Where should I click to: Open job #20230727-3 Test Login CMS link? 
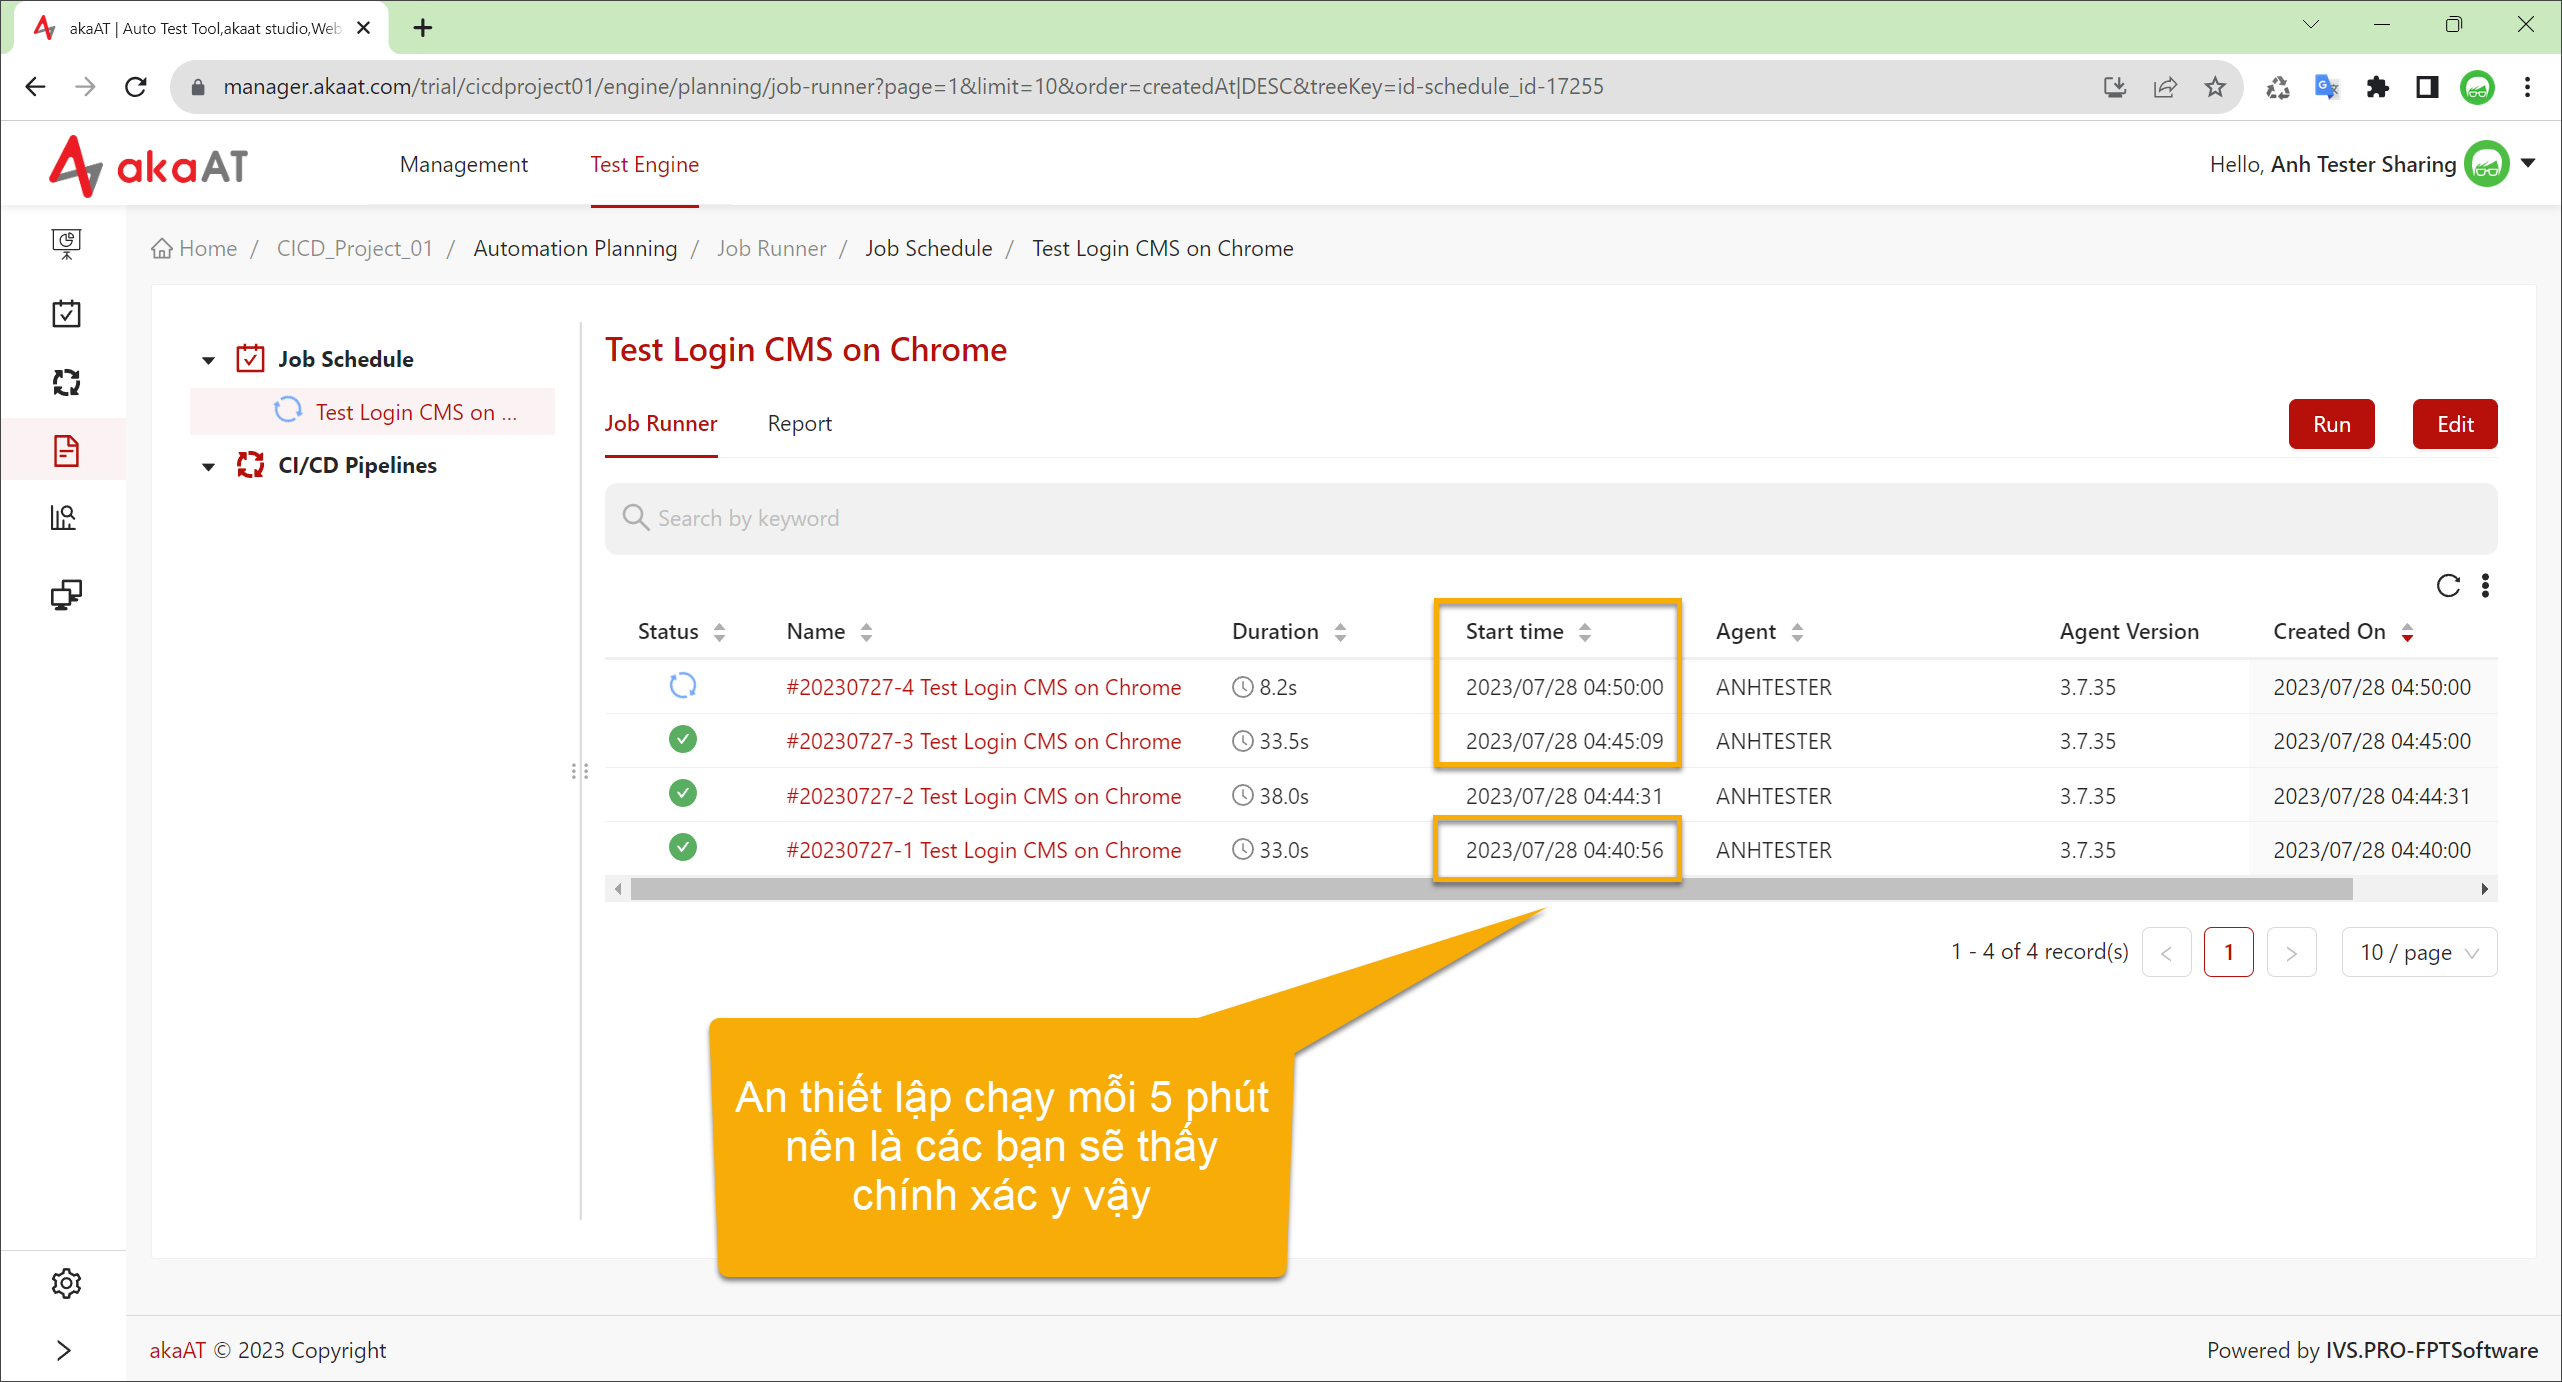pyautogui.click(x=983, y=741)
